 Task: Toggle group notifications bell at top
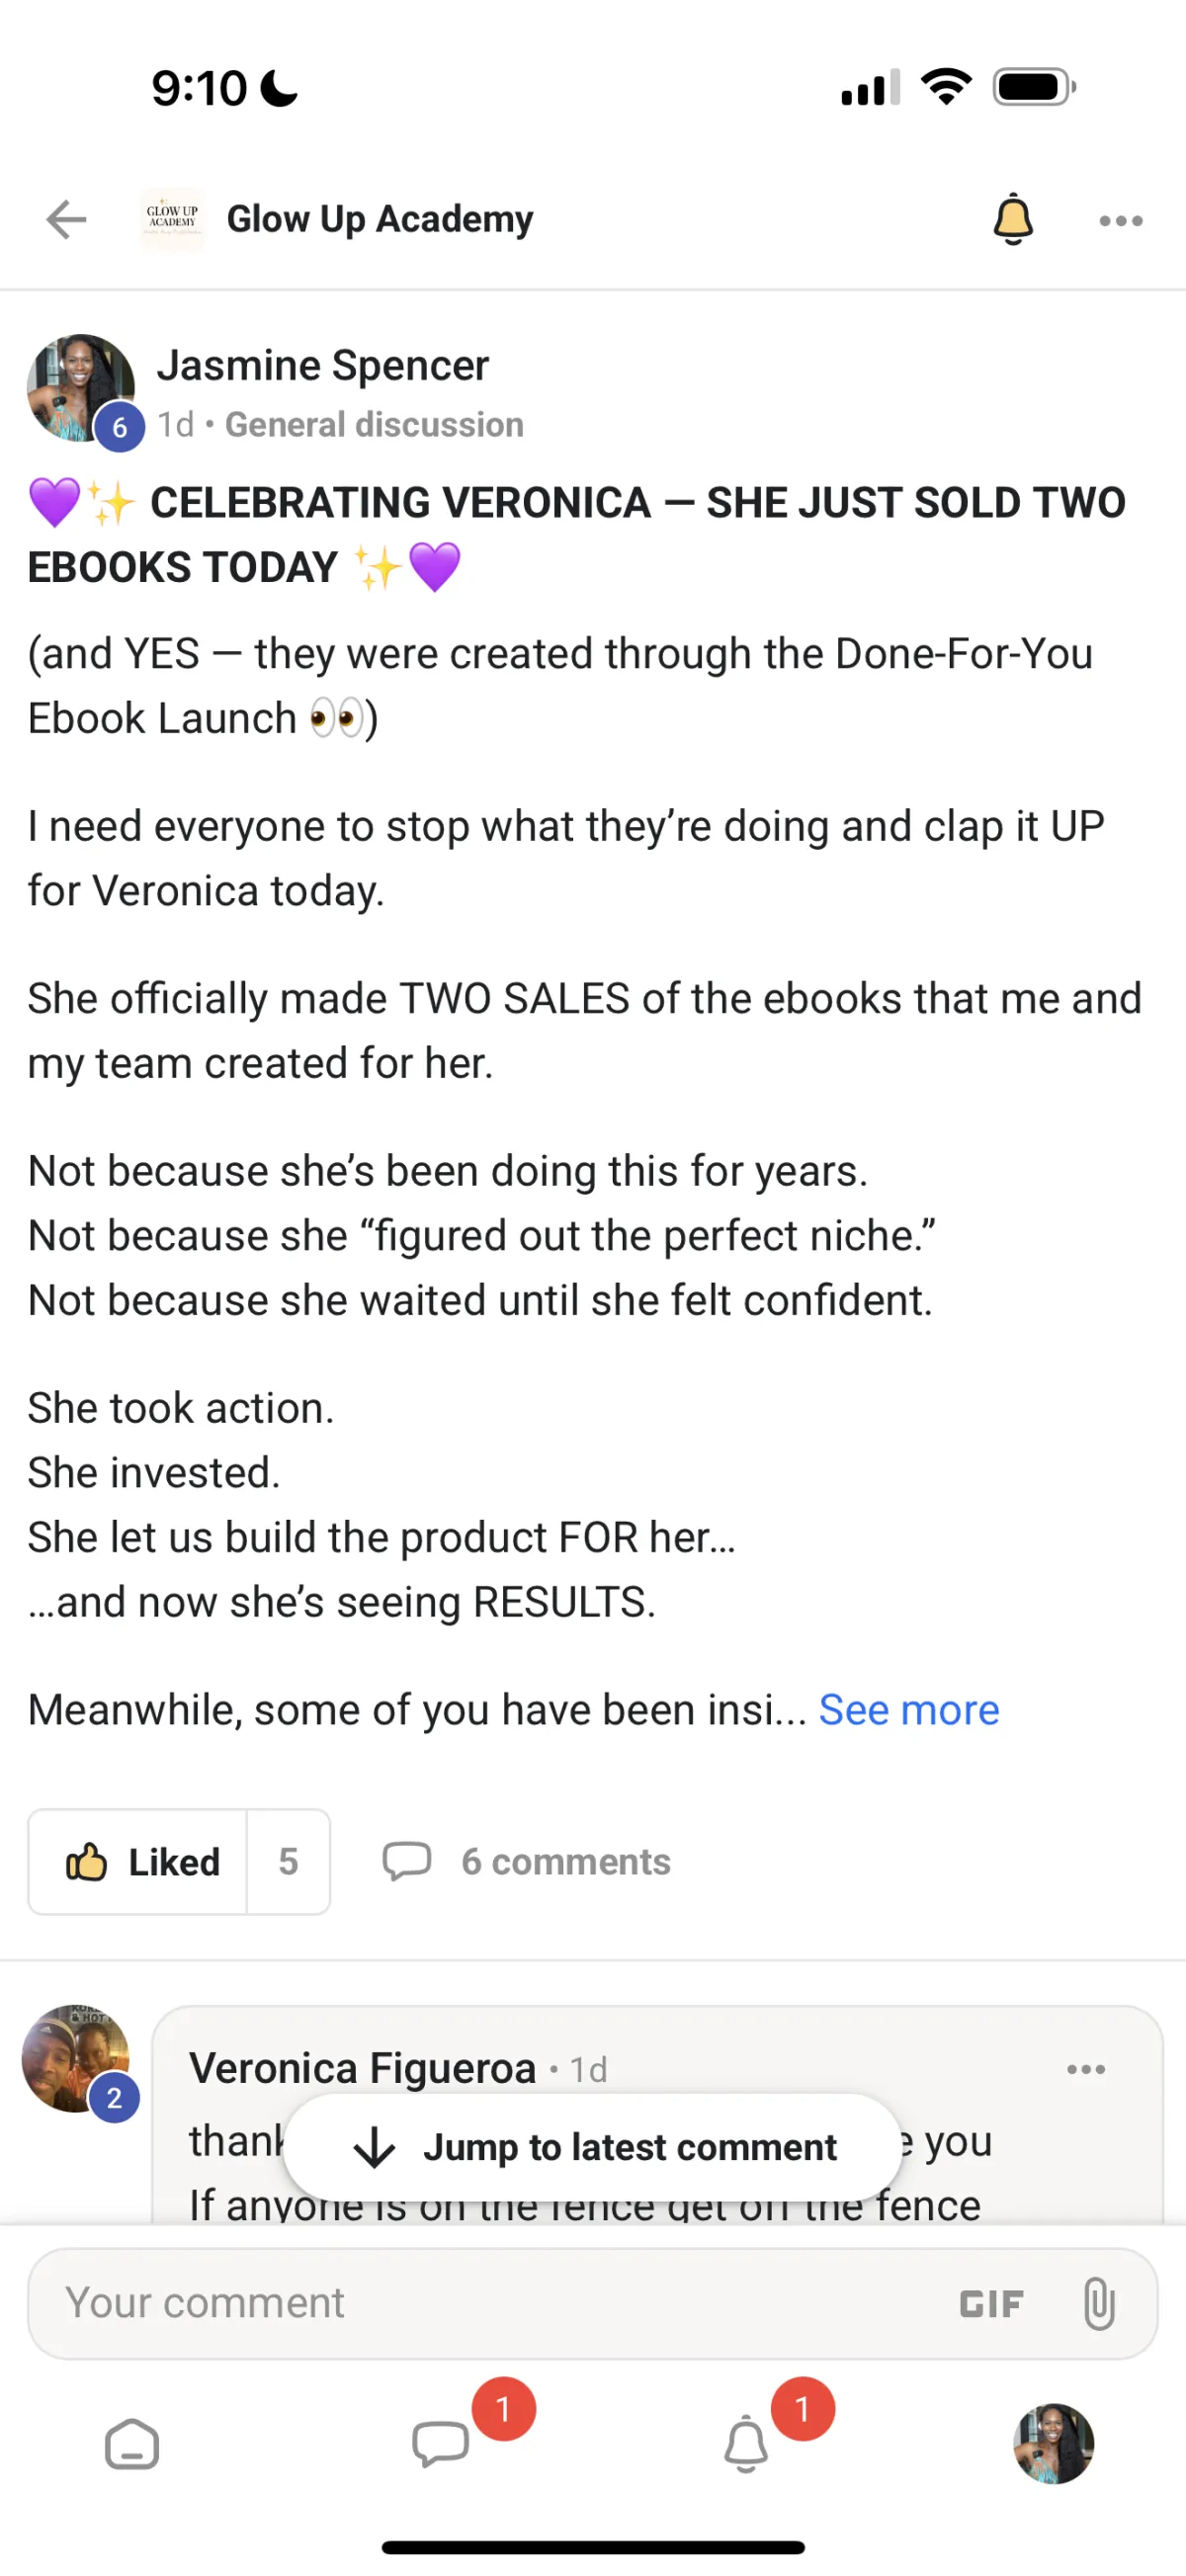pos(1012,220)
